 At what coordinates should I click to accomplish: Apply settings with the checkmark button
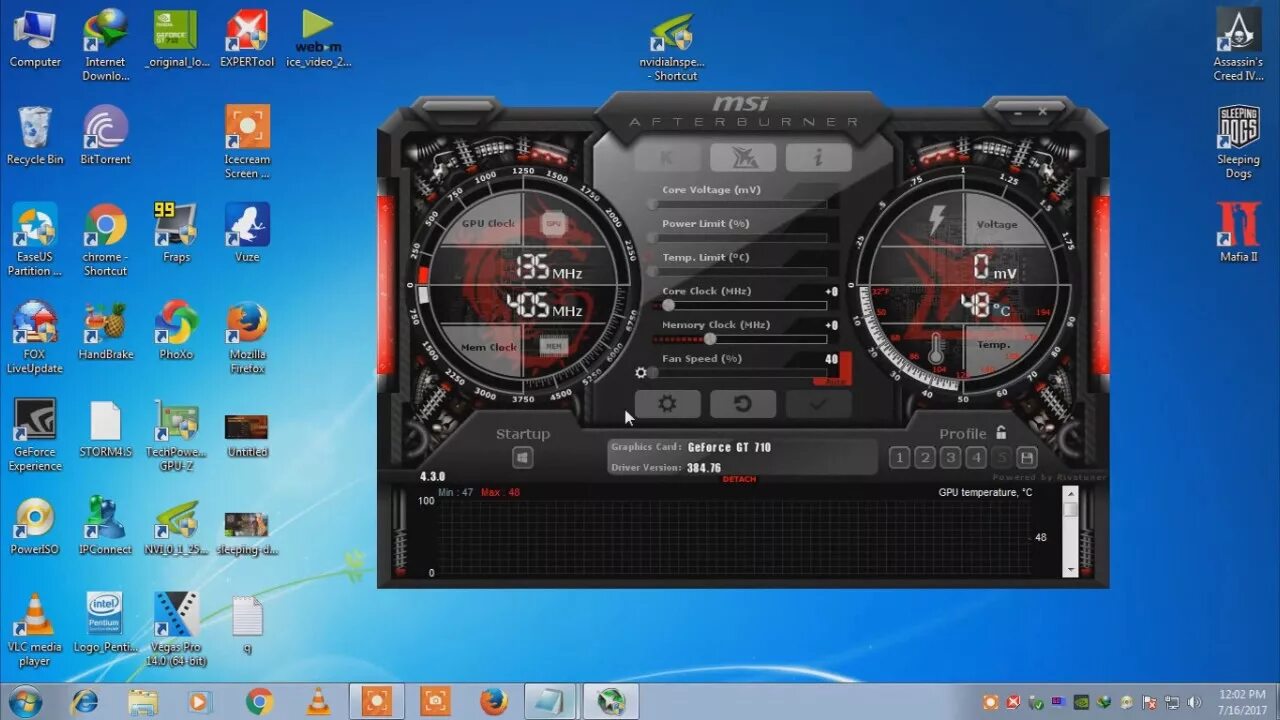click(x=818, y=404)
